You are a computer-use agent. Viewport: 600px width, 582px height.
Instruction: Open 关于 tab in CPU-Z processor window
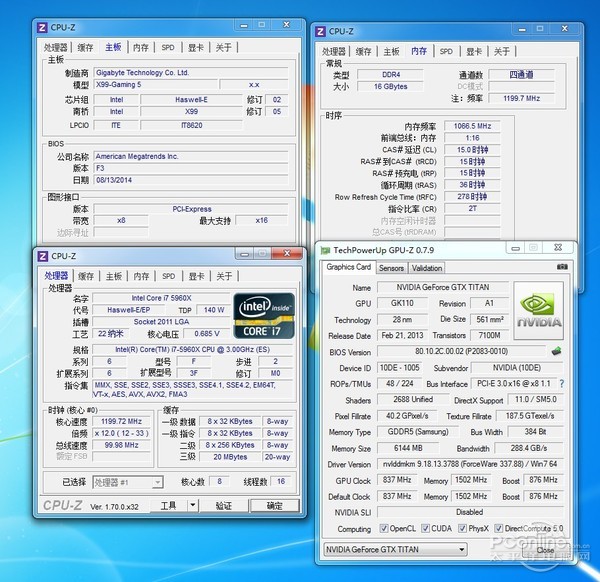point(224,276)
